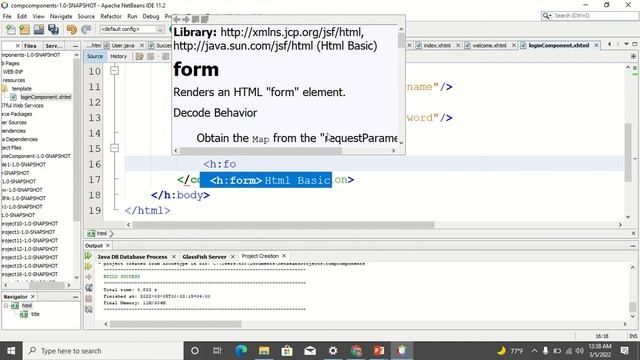Click the New File toolbar icon
The width and height of the screenshot is (640, 360).
[11, 29]
